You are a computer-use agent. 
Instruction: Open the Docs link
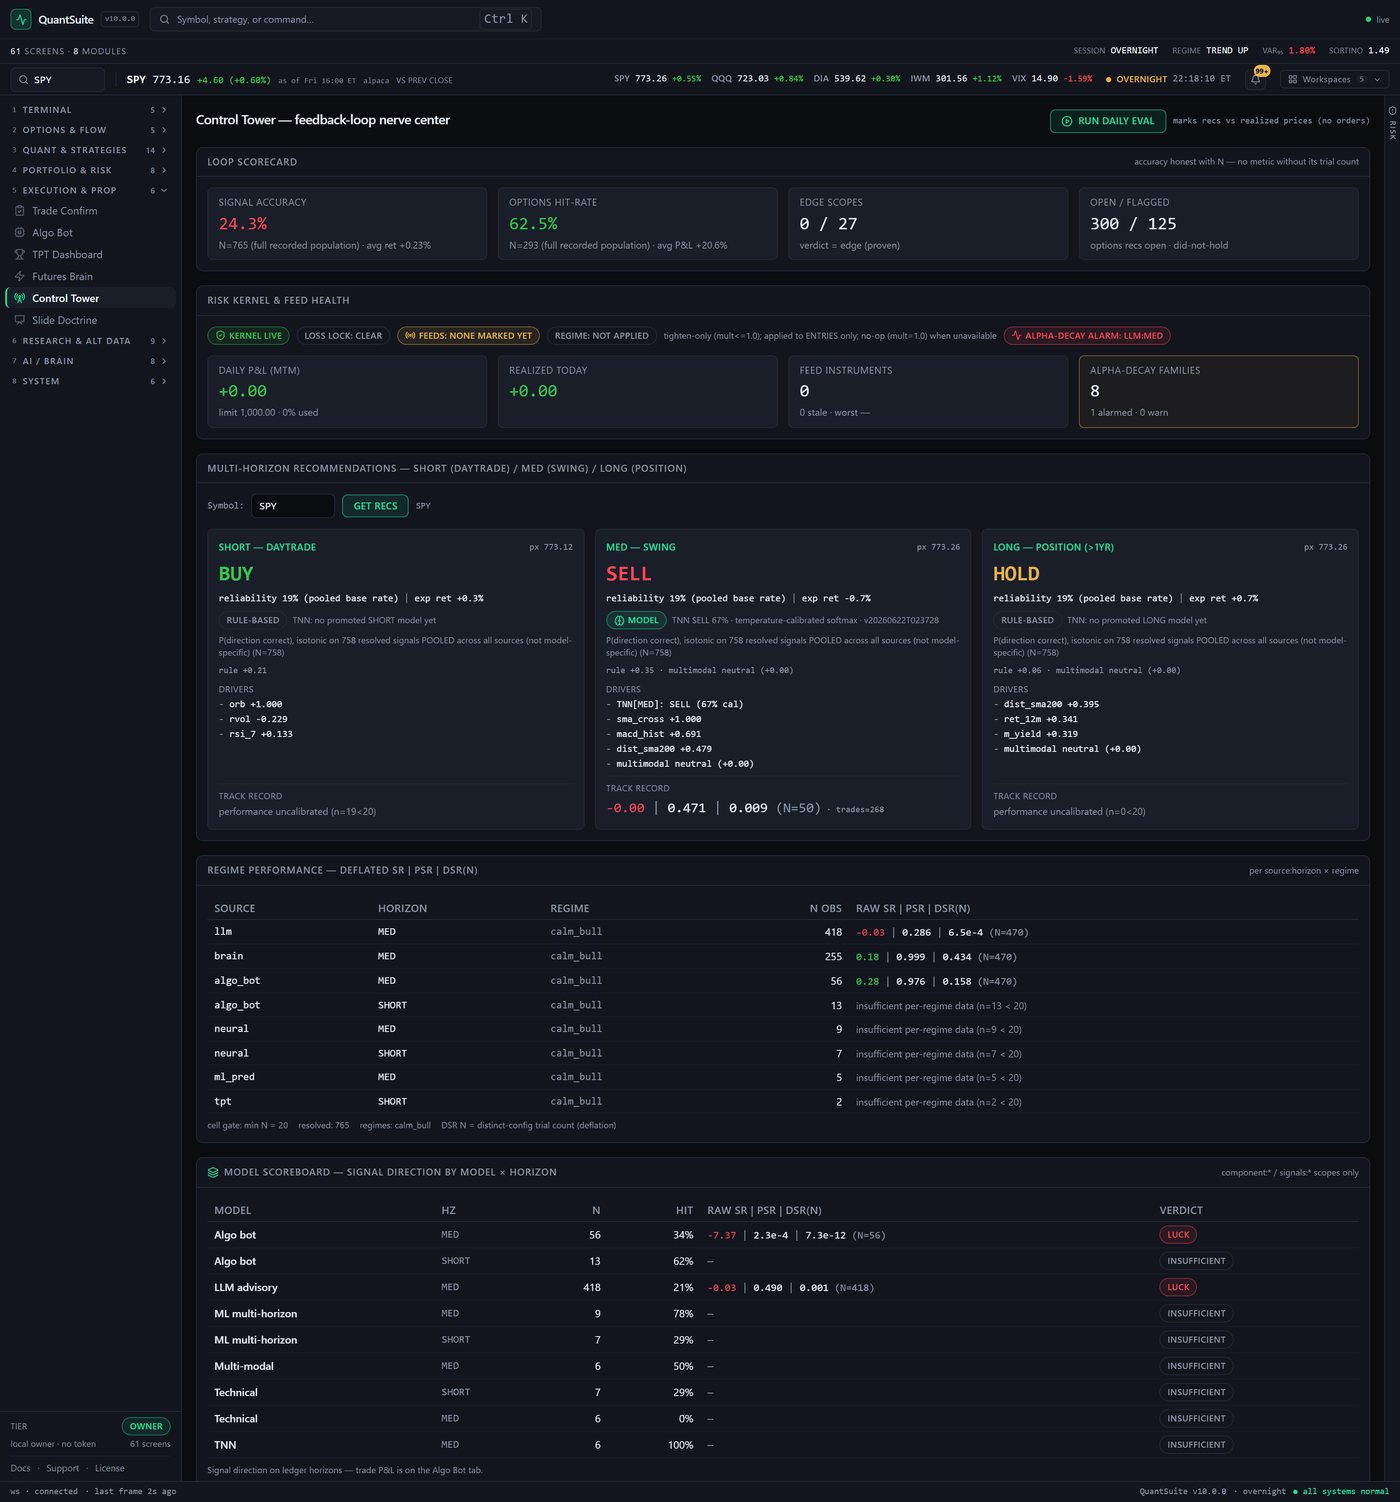click(20, 1468)
